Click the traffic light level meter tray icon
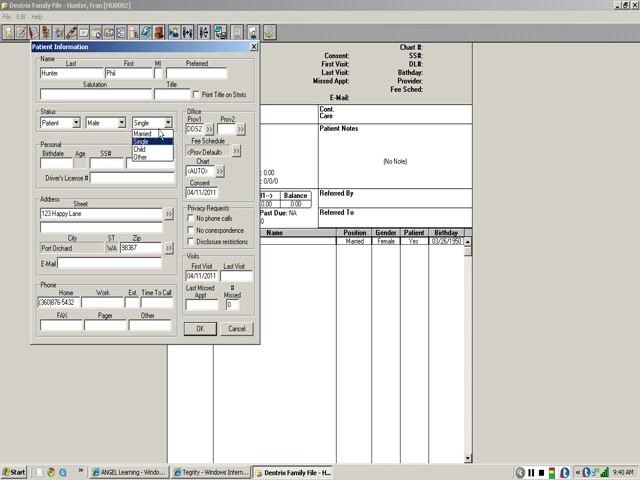640x480 pixels. pos(552,472)
